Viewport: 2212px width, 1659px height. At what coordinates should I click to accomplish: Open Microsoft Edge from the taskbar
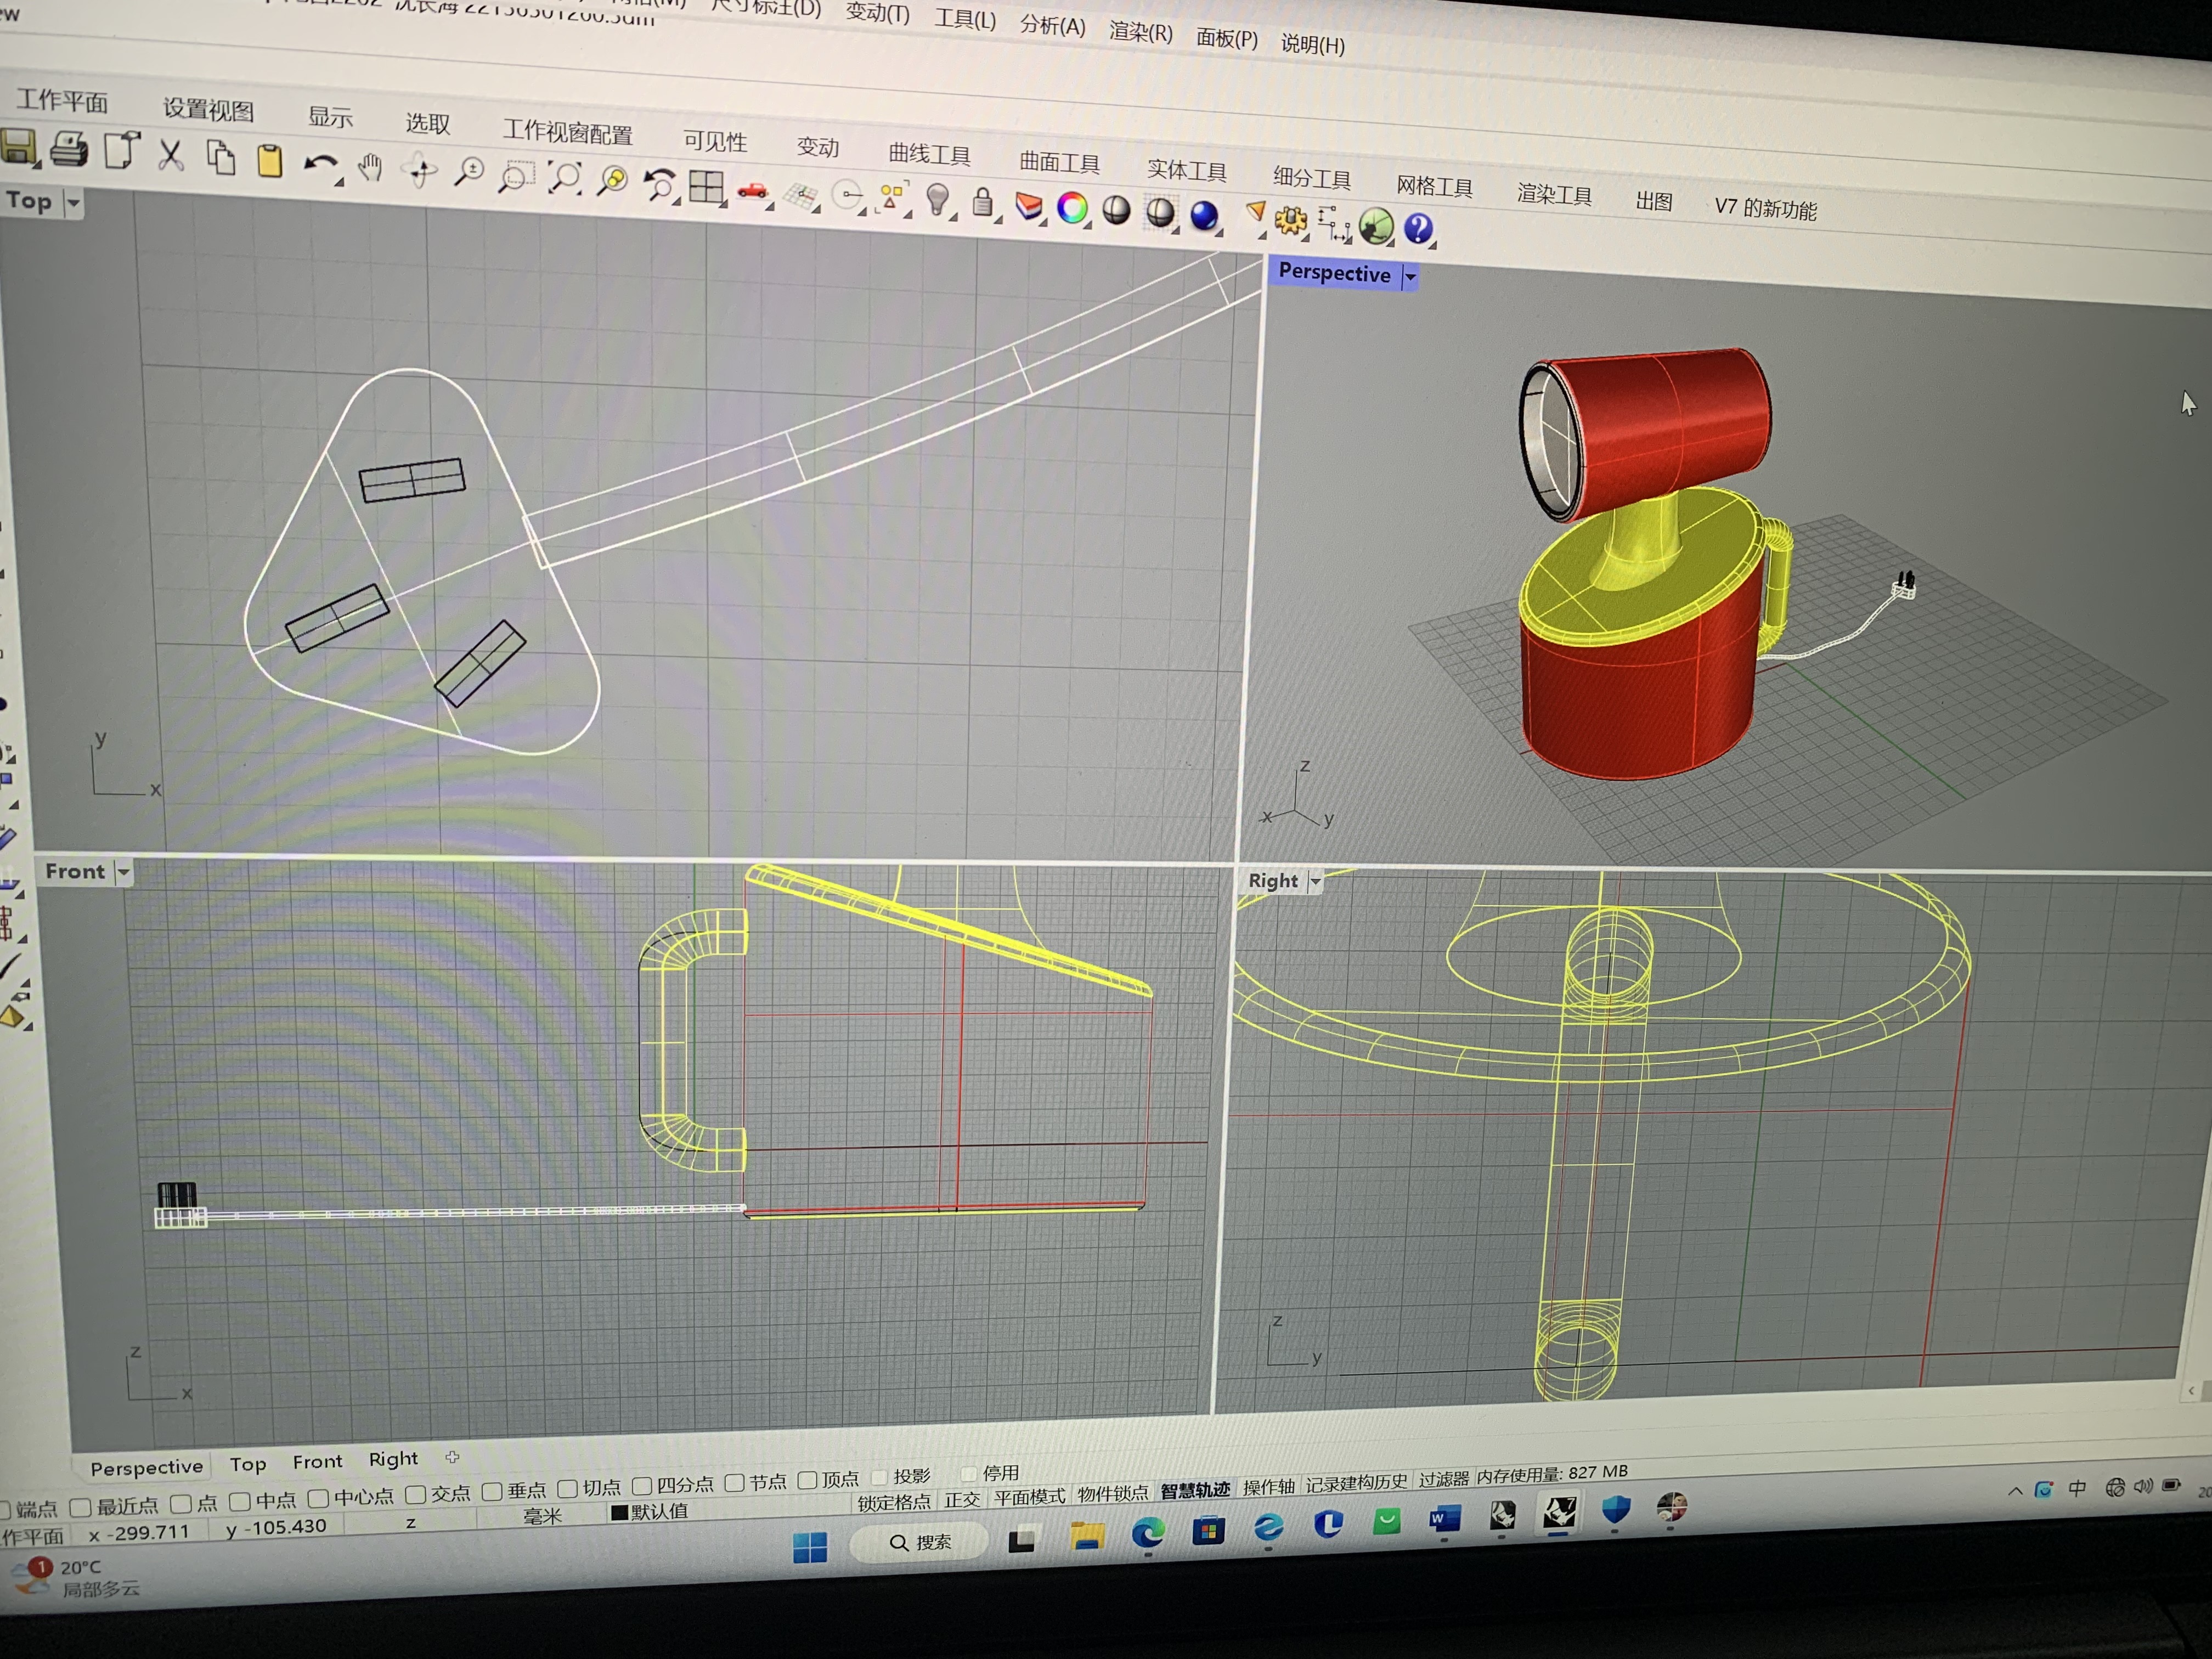click(1148, 1534)
